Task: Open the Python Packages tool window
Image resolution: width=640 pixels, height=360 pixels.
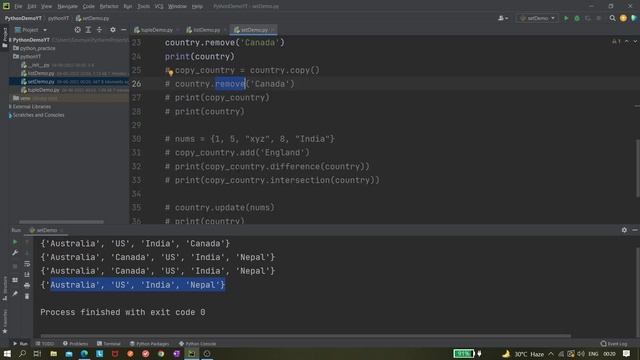Action: click(149, 344)
